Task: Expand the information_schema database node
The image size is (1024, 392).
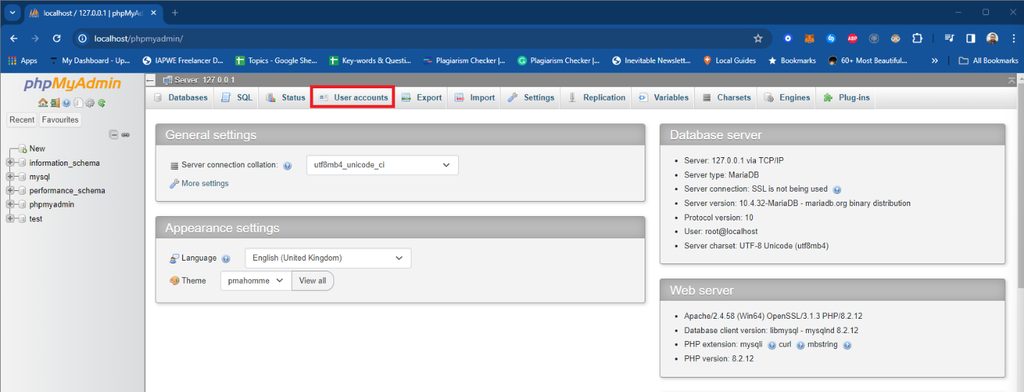Action: (10, 163)
